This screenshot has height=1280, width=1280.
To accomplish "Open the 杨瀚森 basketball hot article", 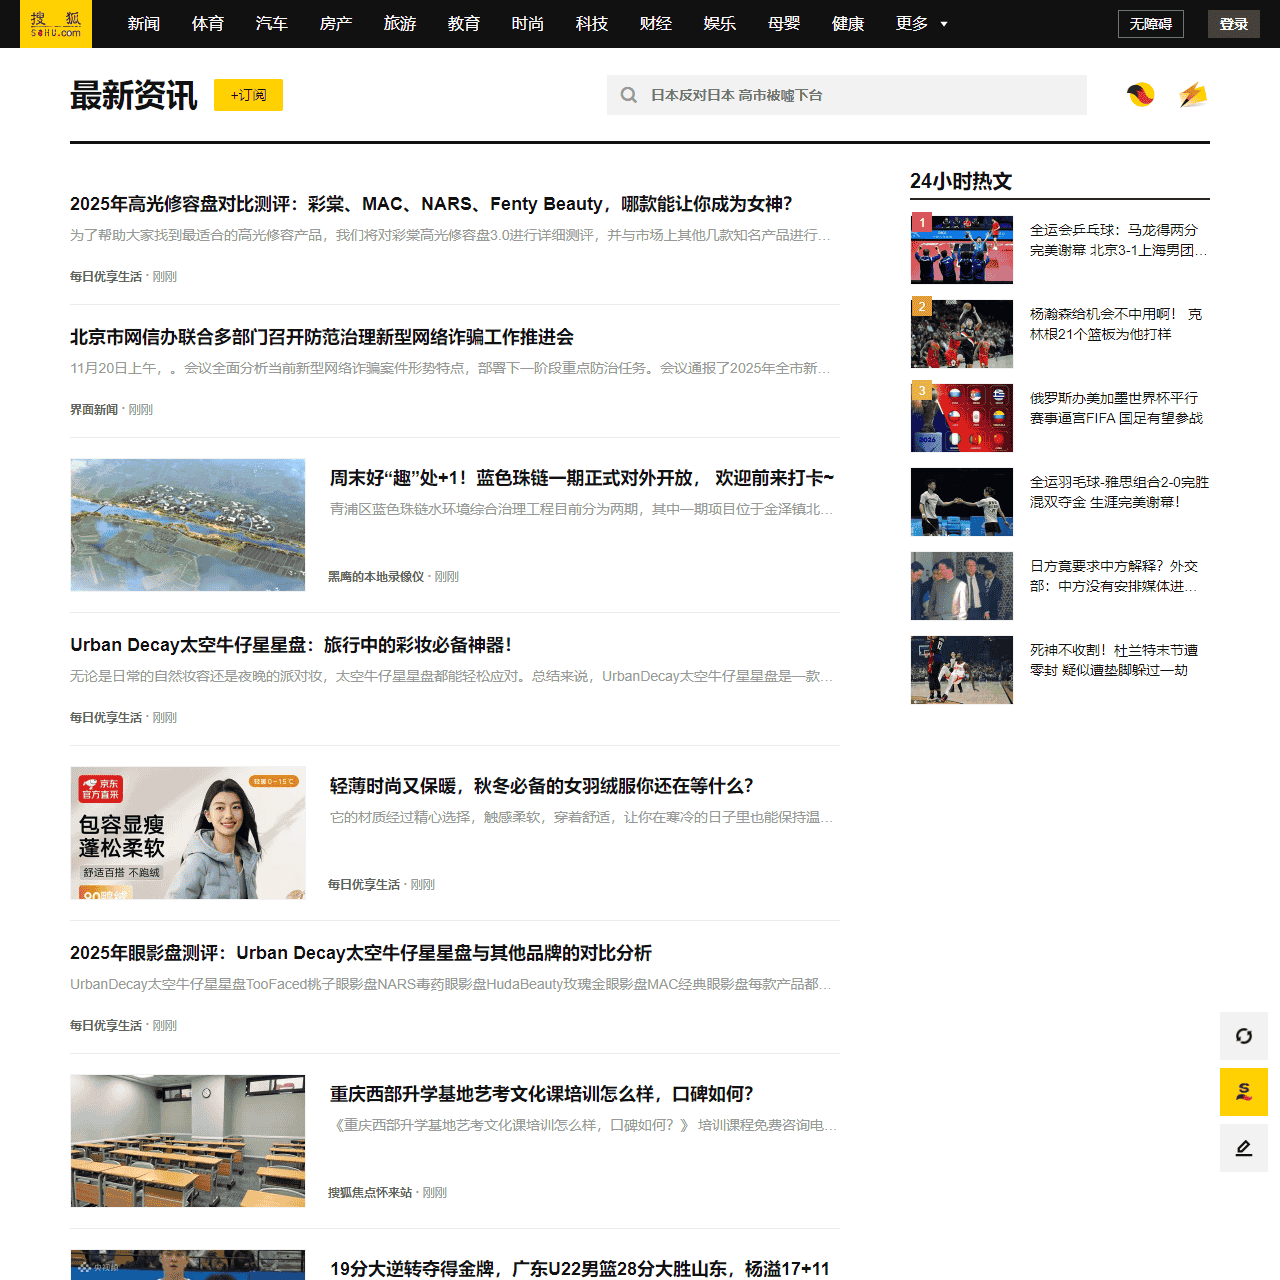I will (x=1115, y=324).
